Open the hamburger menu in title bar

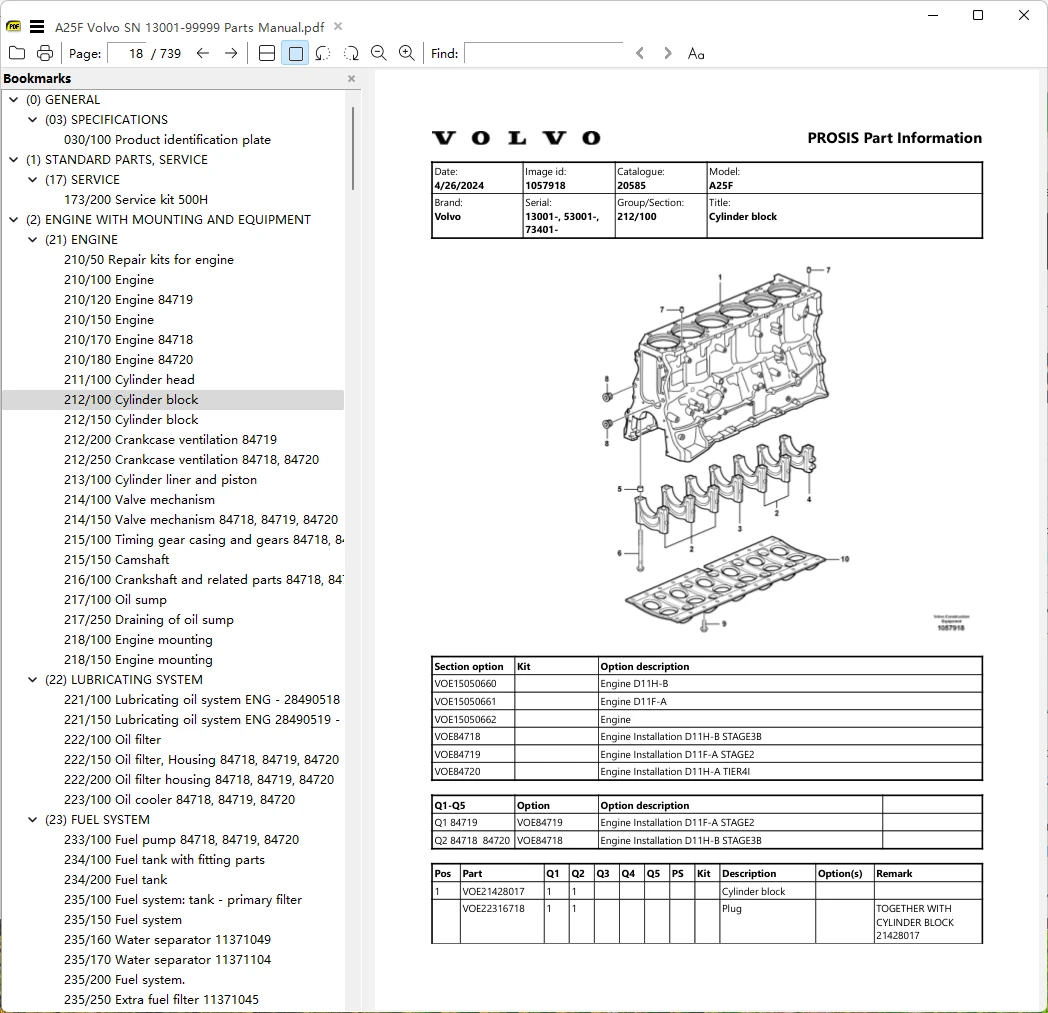pos(37,27)
